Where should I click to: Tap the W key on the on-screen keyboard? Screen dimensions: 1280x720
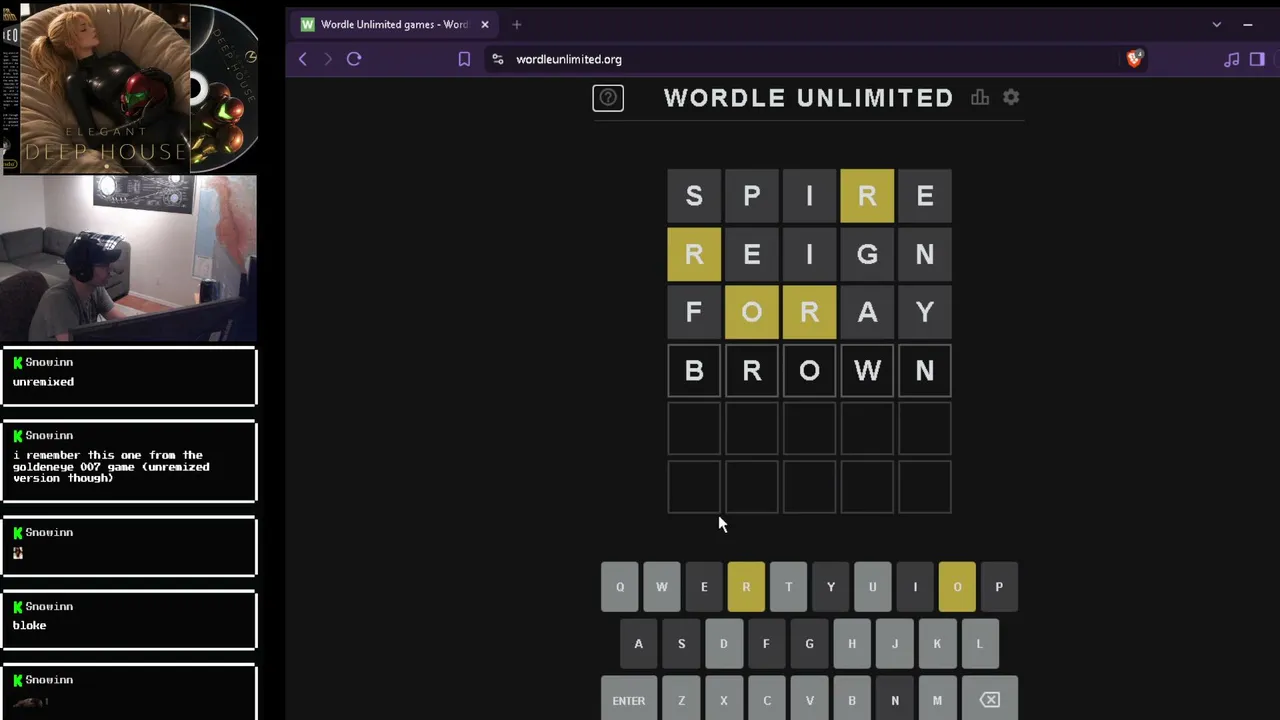coord(662,587)
